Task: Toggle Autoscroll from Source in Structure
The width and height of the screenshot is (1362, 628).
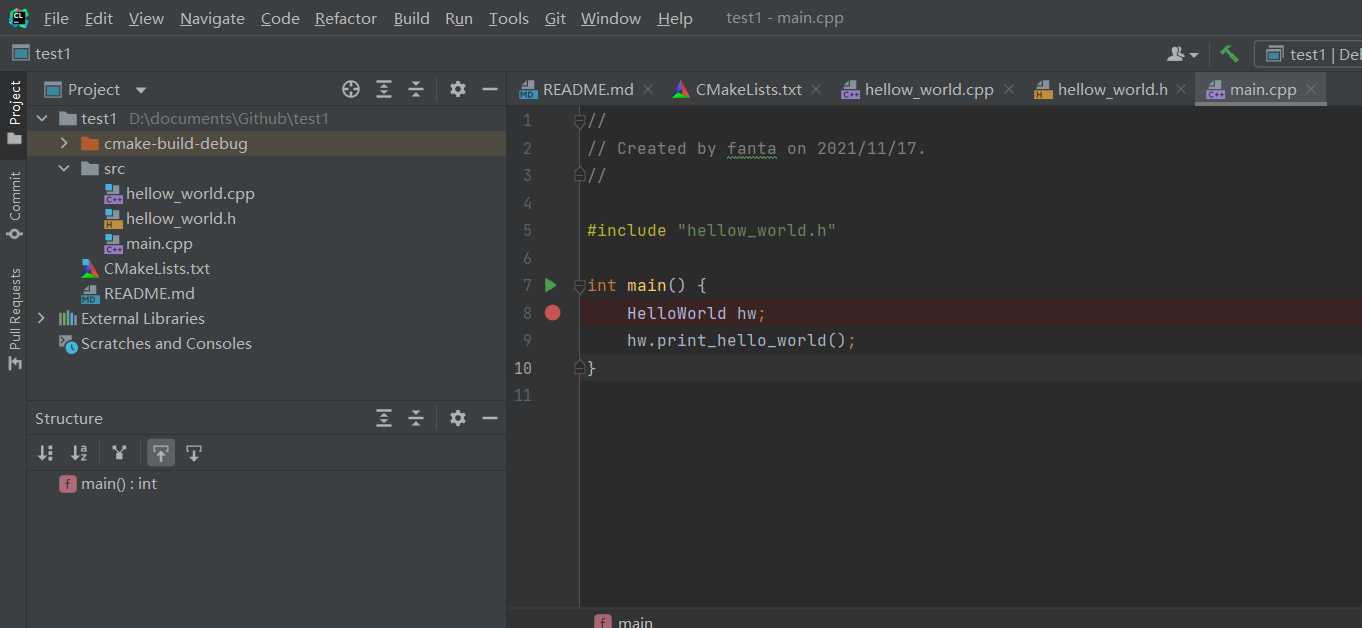Action: 194,453
